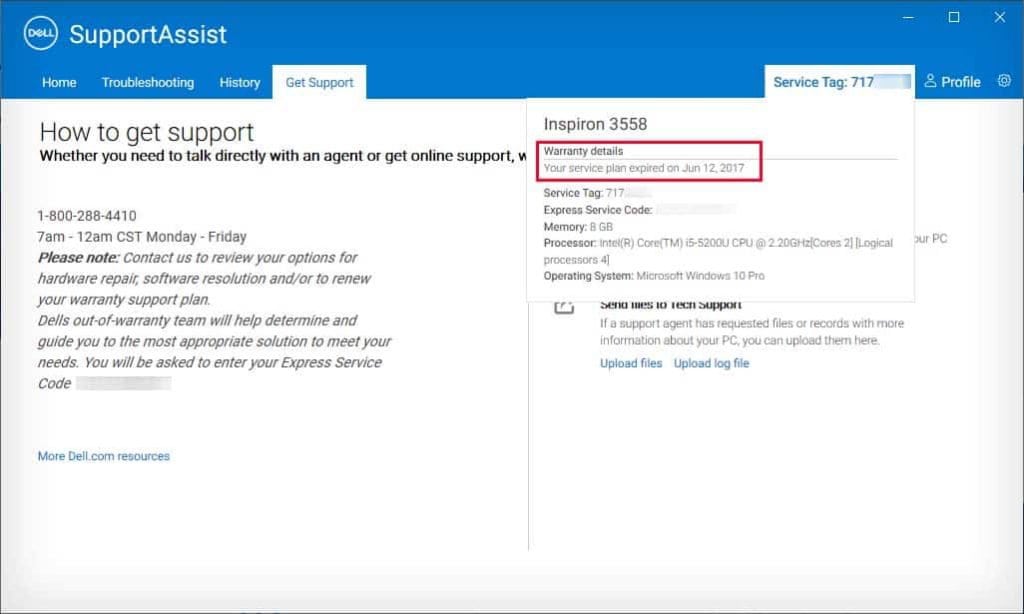Open the History tab

[x=239, y=82]
